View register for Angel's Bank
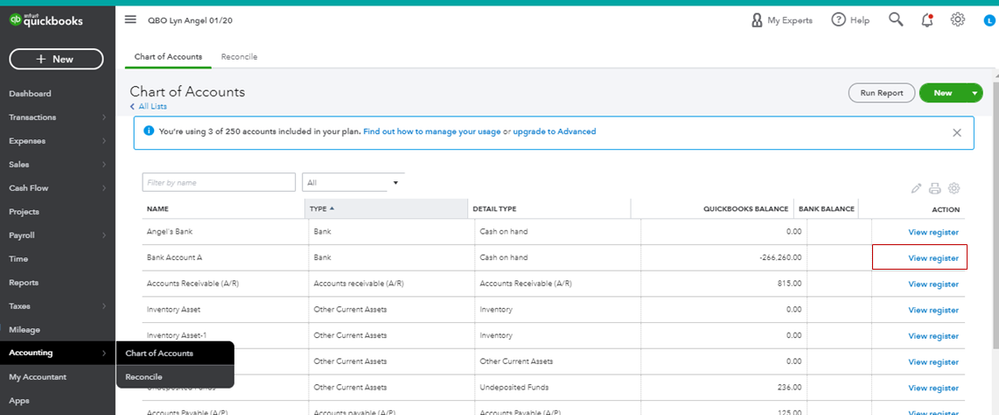Image resolution: width=999 pixels, height=415 pixels. (x=933, y=232)
